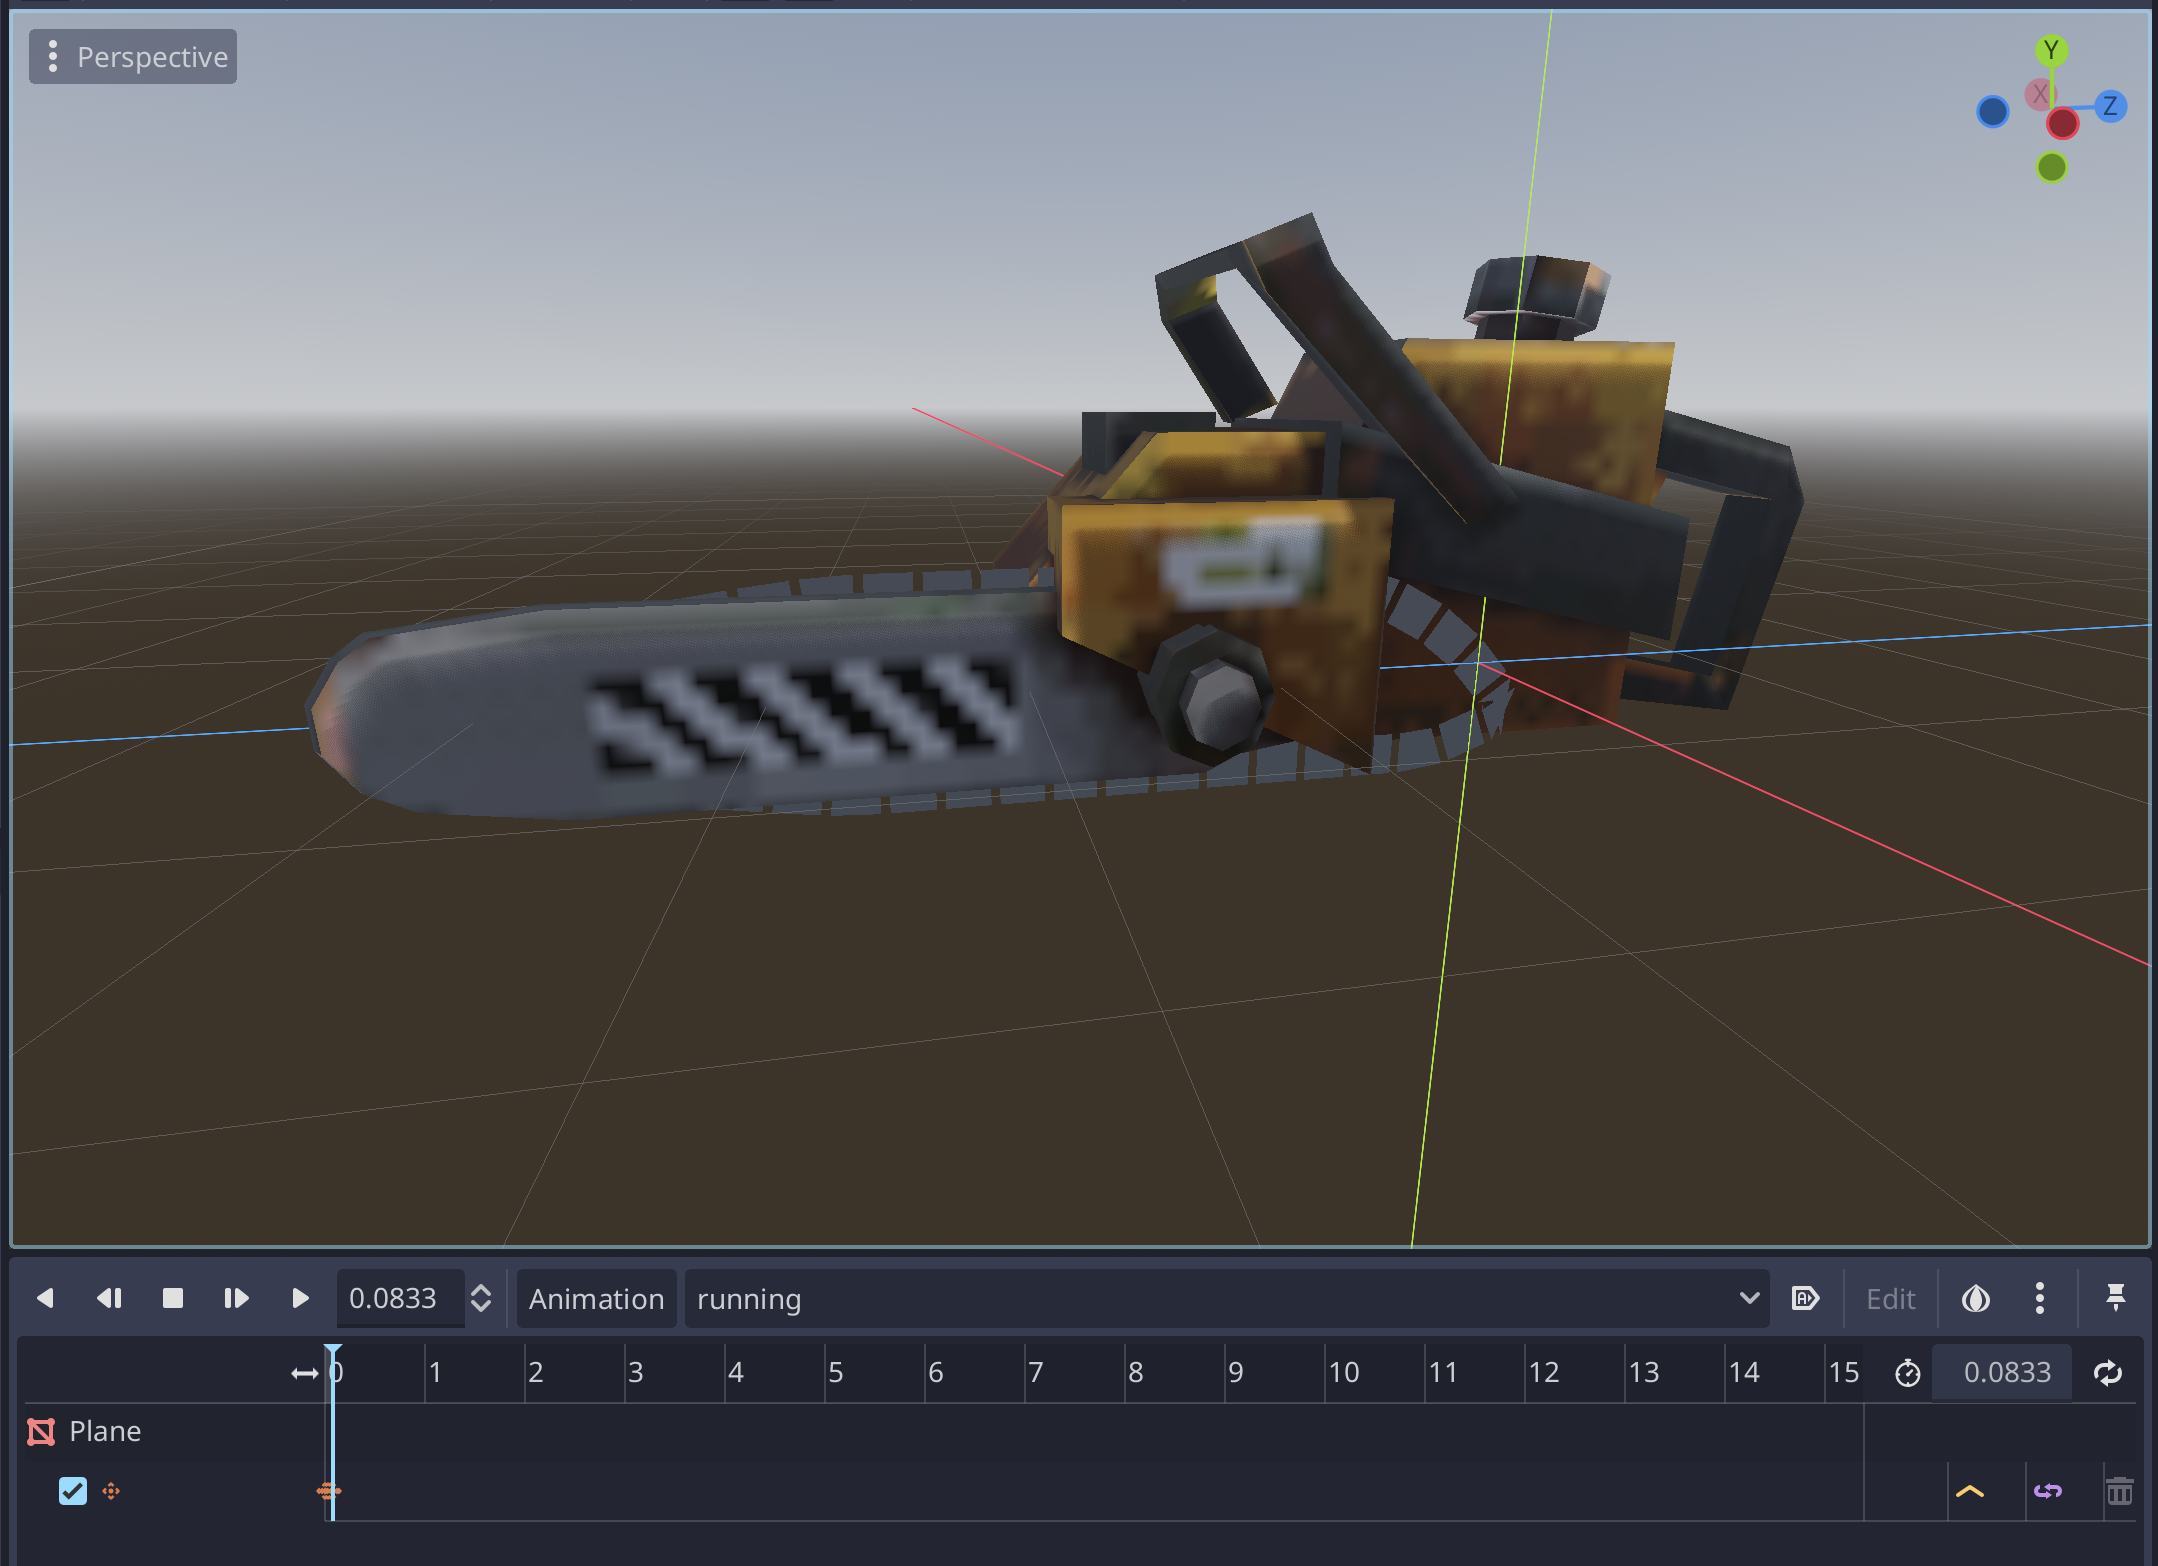This screenshot has height=1566, width=2158.
Task: Select the keyframe at frame 0 on Plane track
Action: click(x=330, y=1491)
